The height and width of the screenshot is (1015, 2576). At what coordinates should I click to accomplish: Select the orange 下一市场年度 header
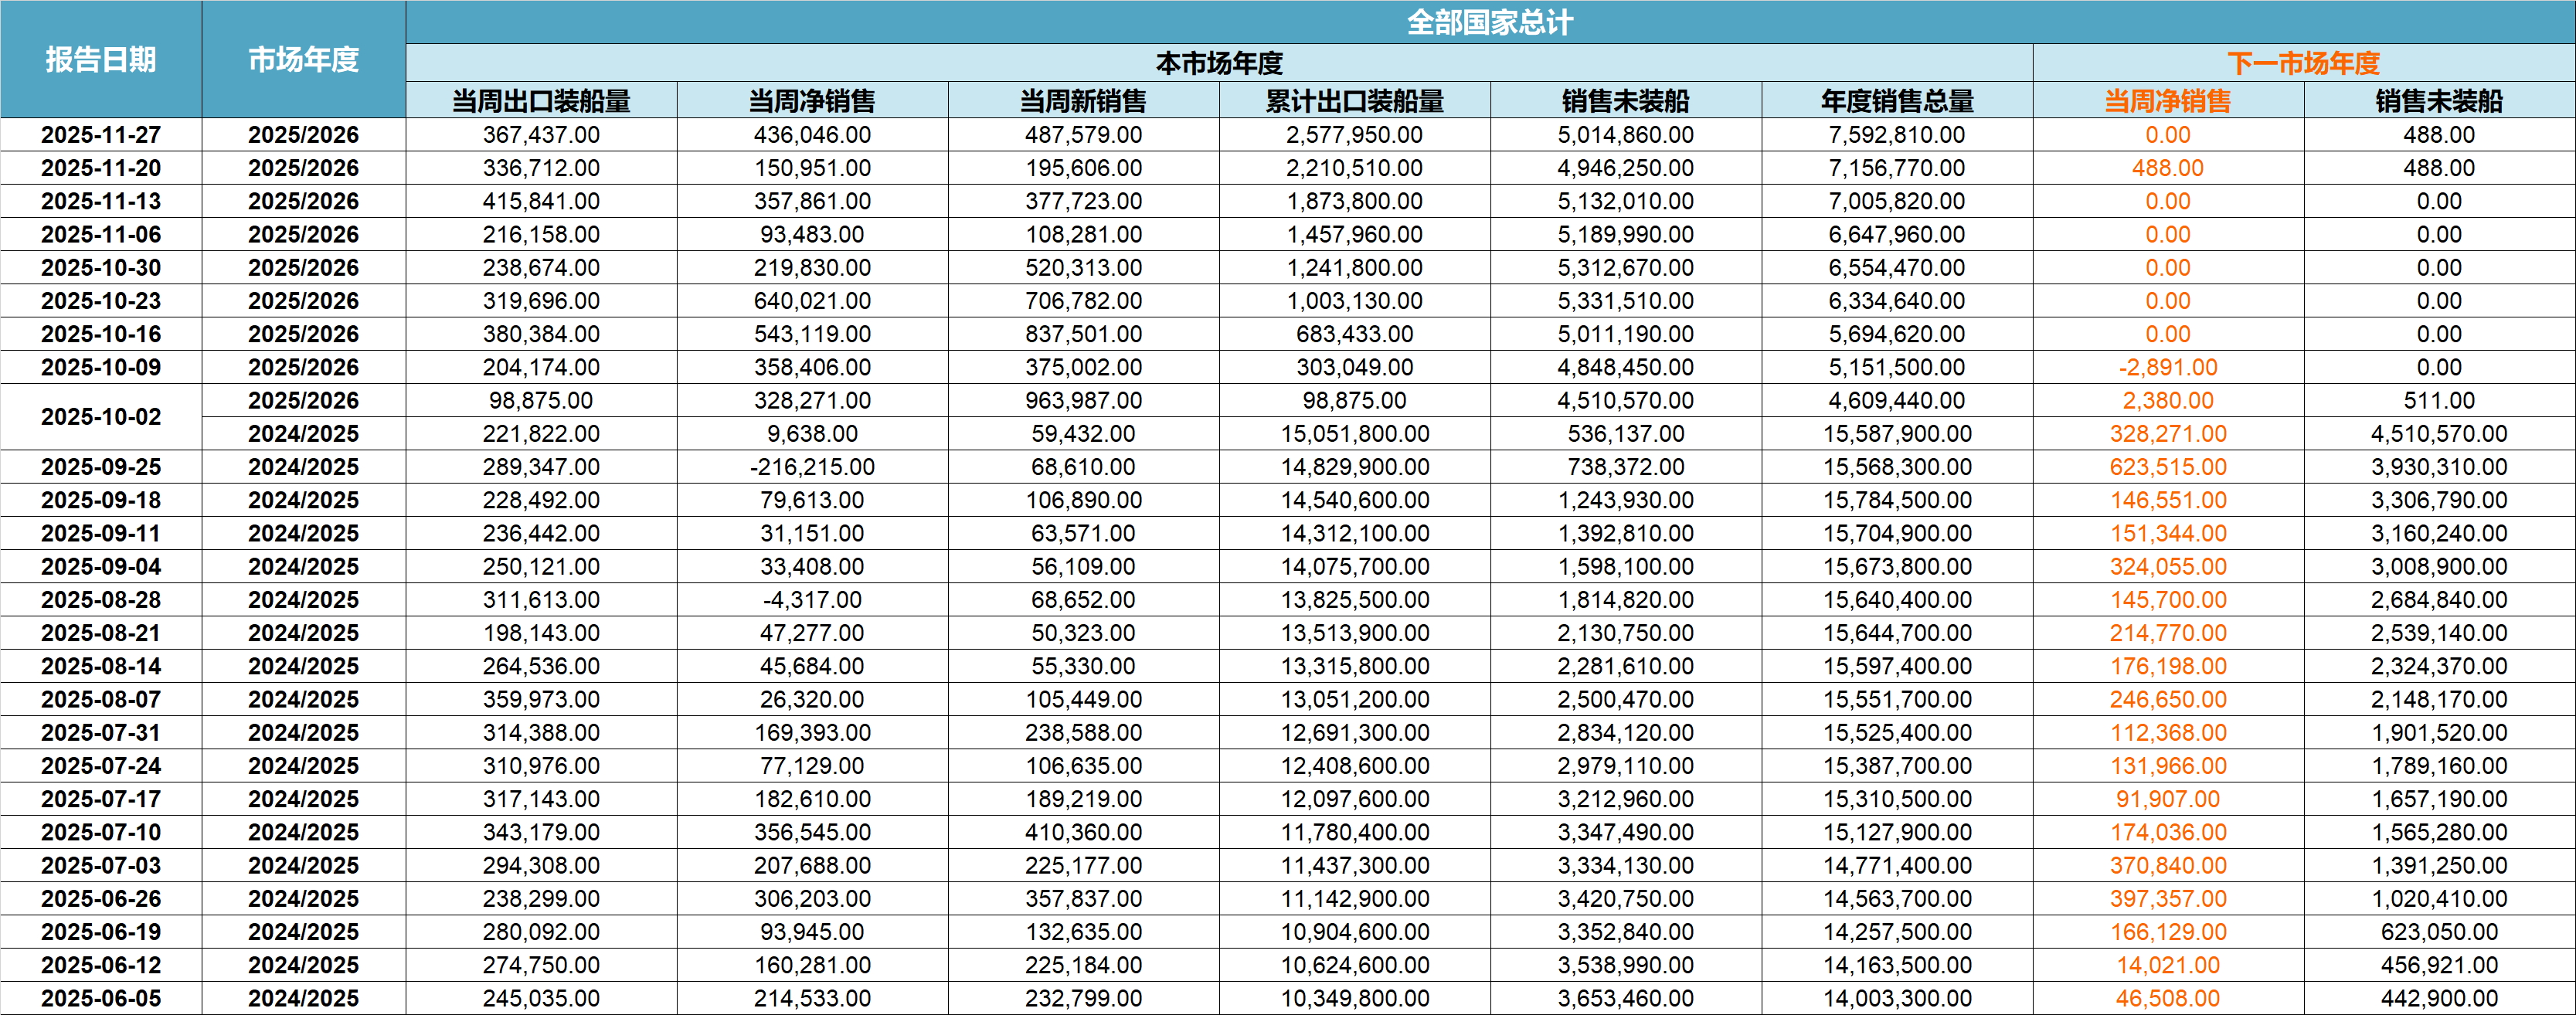(2303, 63)
